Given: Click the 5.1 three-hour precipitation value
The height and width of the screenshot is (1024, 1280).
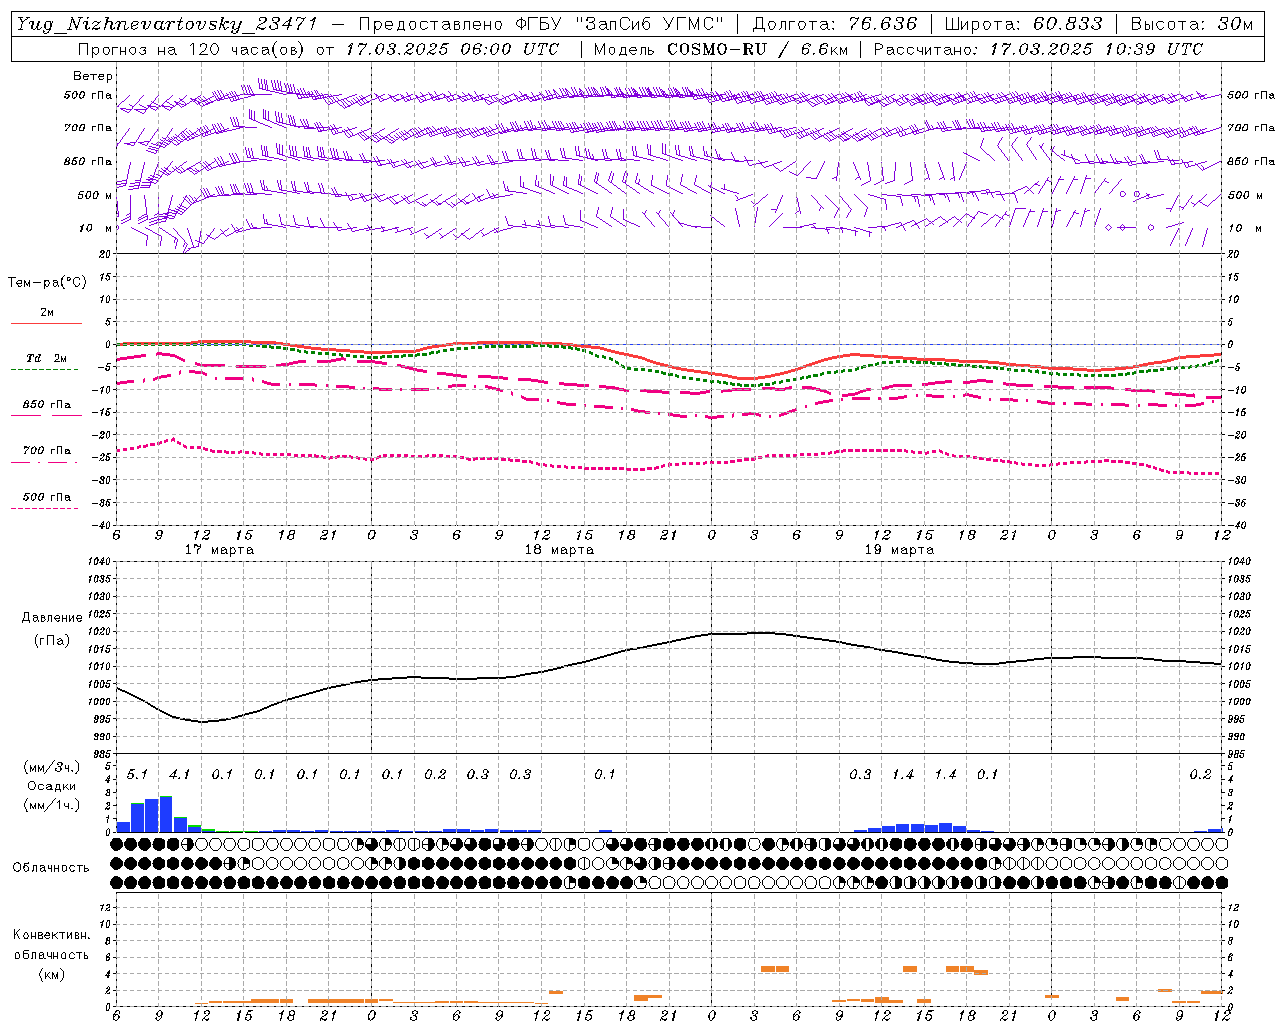Looking at the screenshot, I should click(137, 775).
